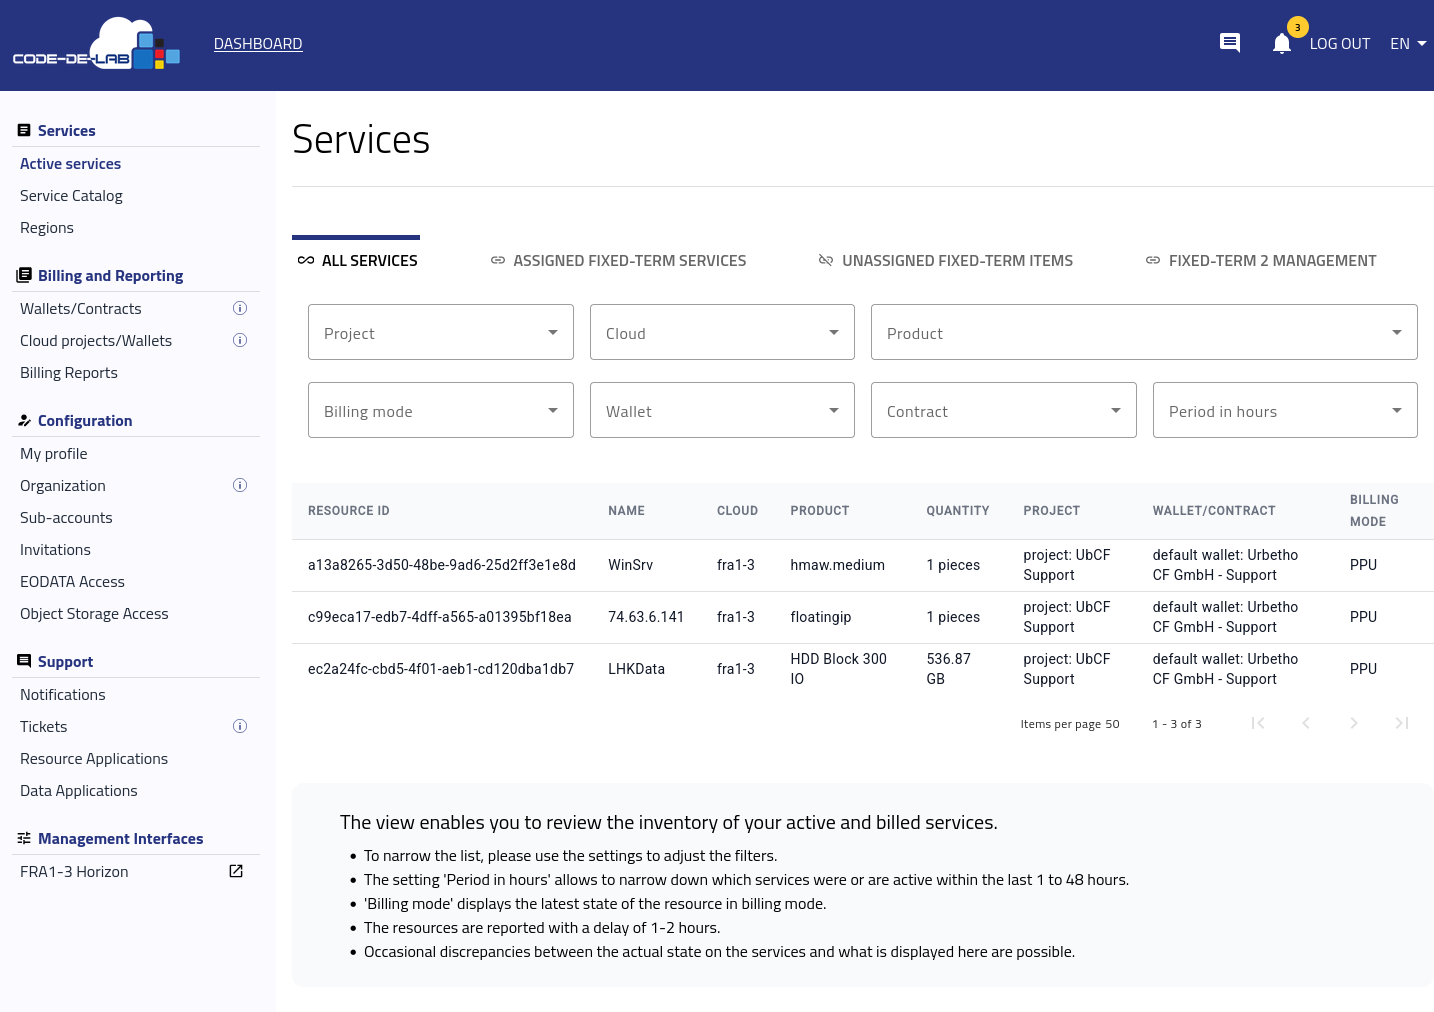Open Sub-accounts in sidebar
Viewport: 1434px width, 1012px height.
click(66, 518)
